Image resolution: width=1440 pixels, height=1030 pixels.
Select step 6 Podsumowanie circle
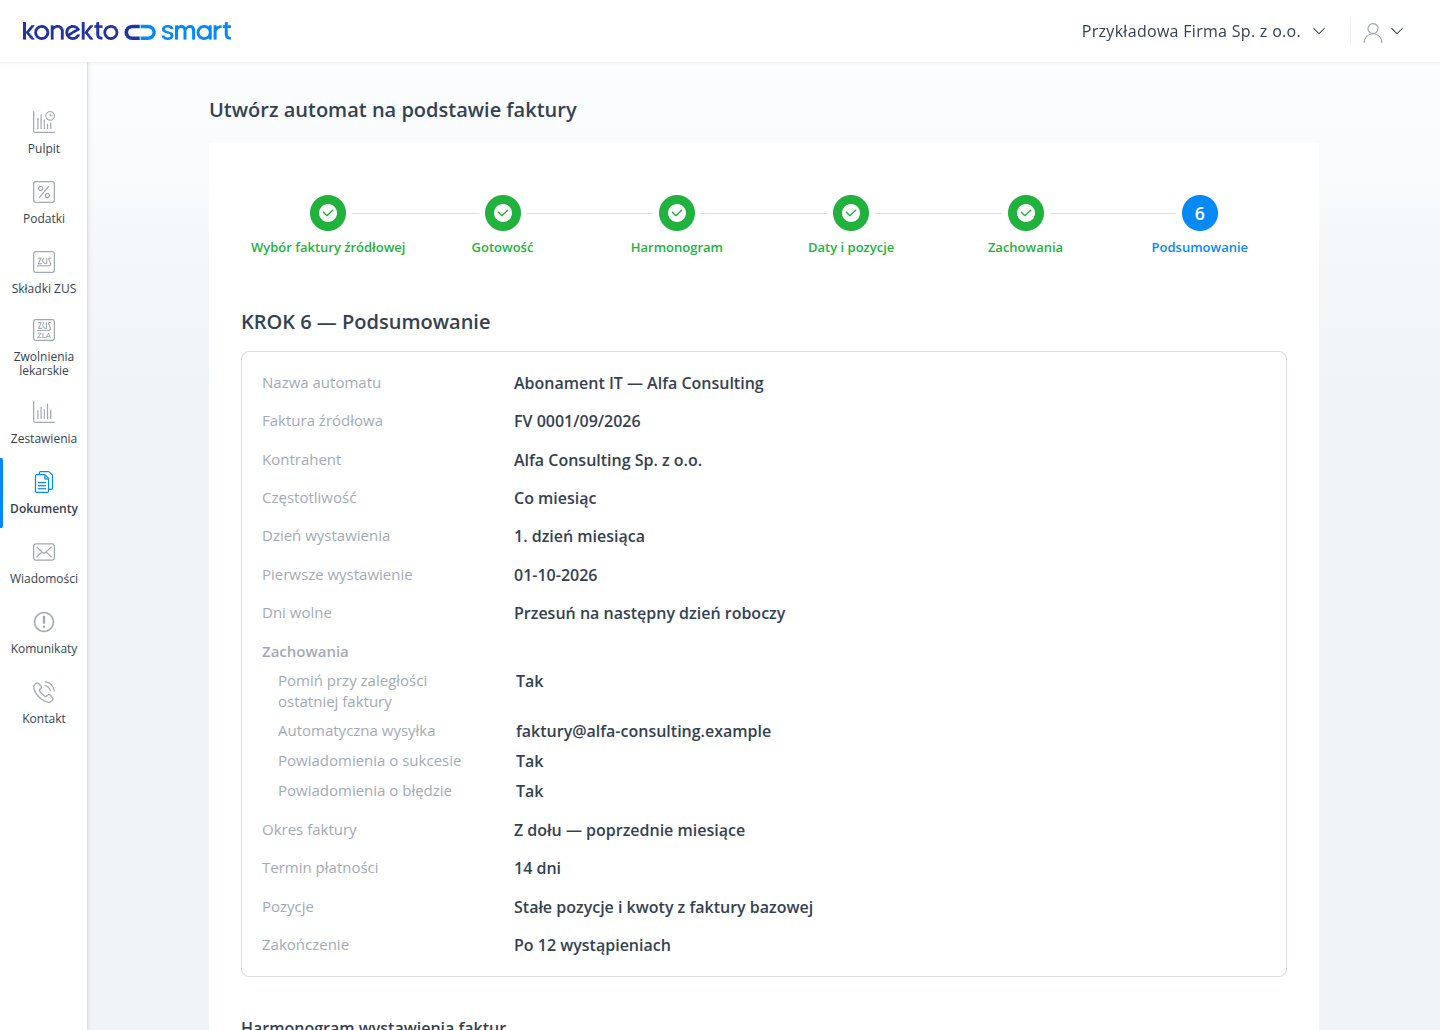tap(1200, 213)
